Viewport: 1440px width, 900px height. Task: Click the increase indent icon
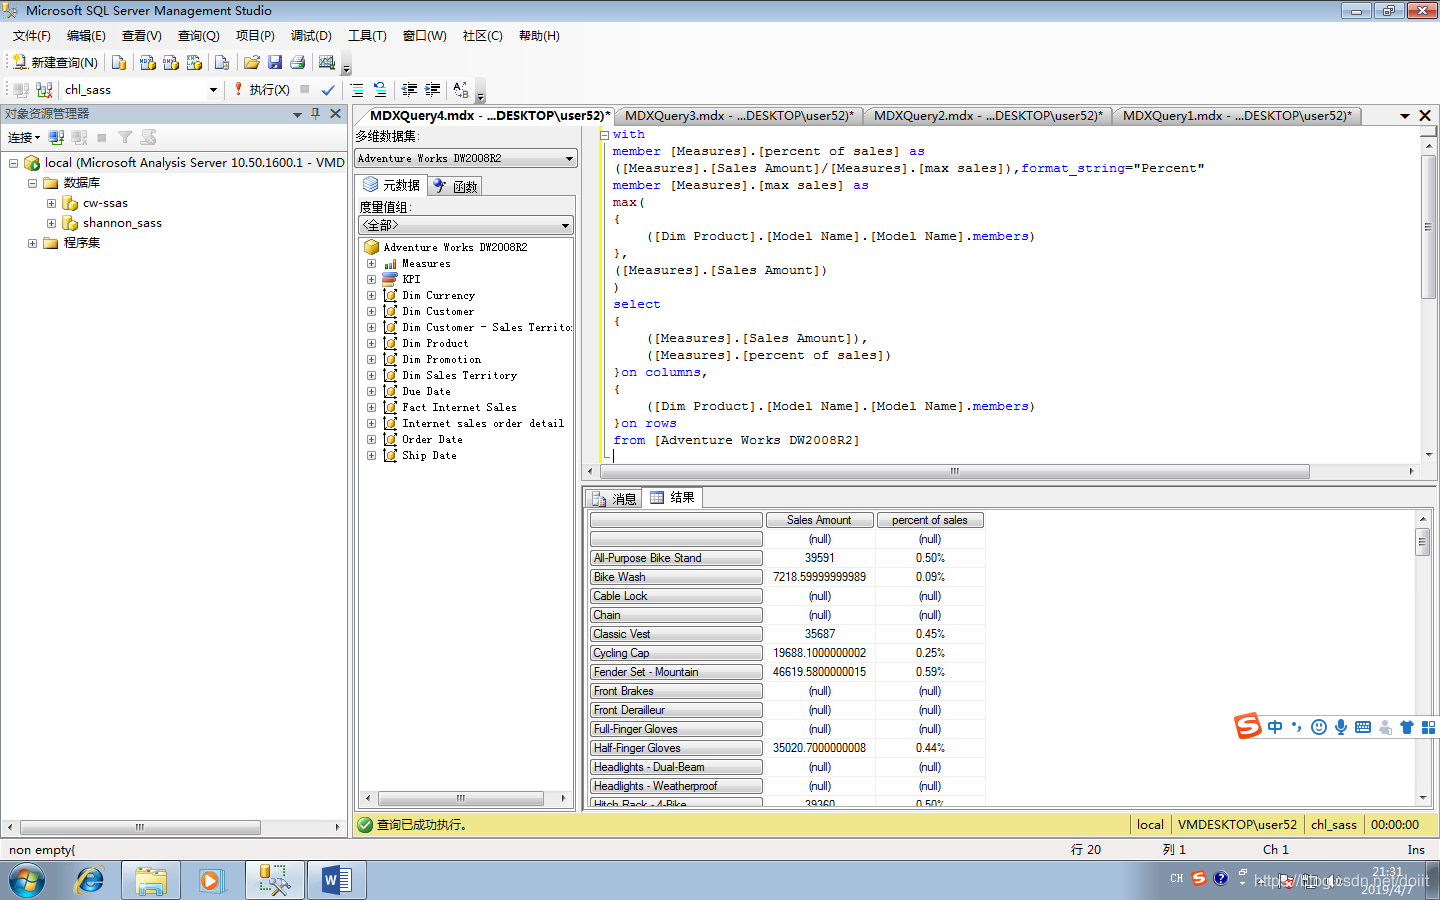pos(432,89)
